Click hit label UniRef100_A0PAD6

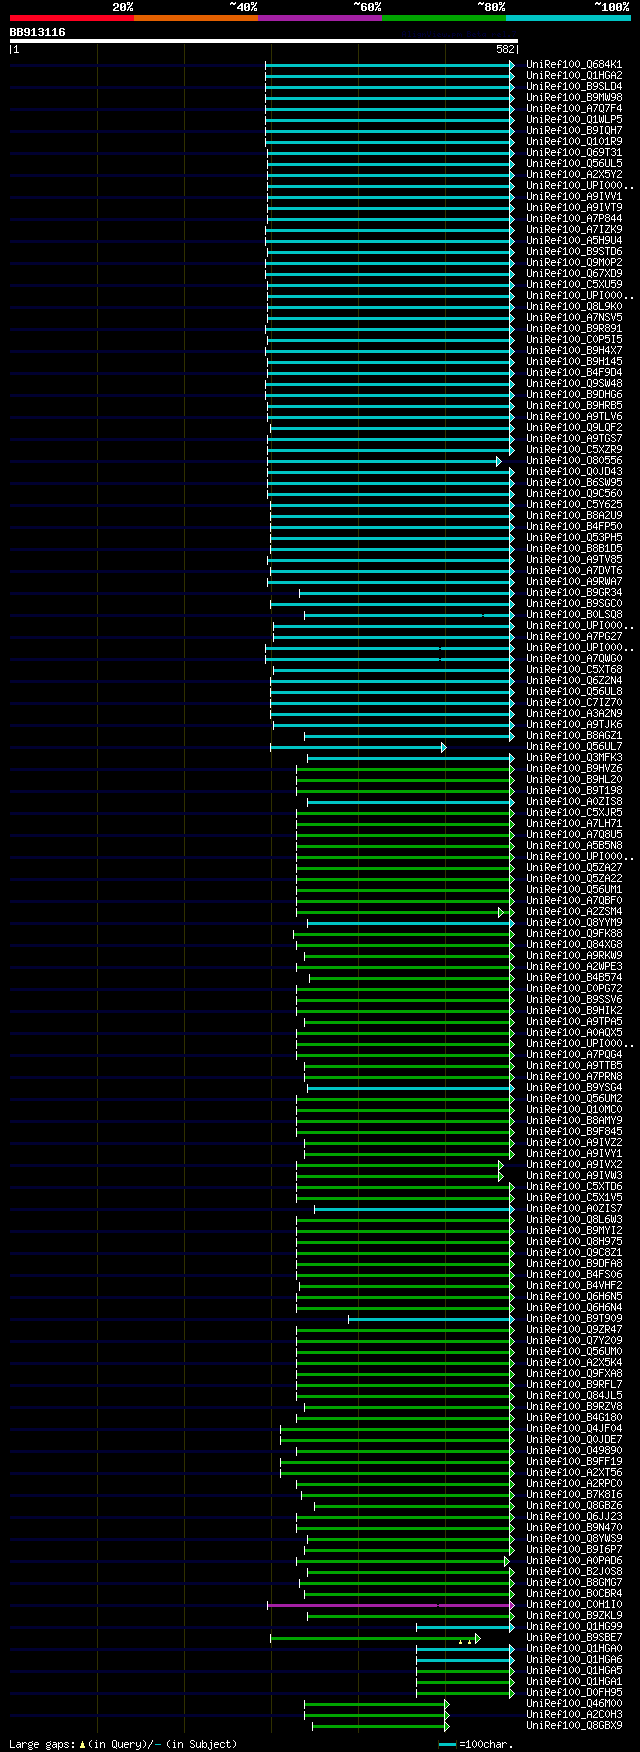point(574,1561)
